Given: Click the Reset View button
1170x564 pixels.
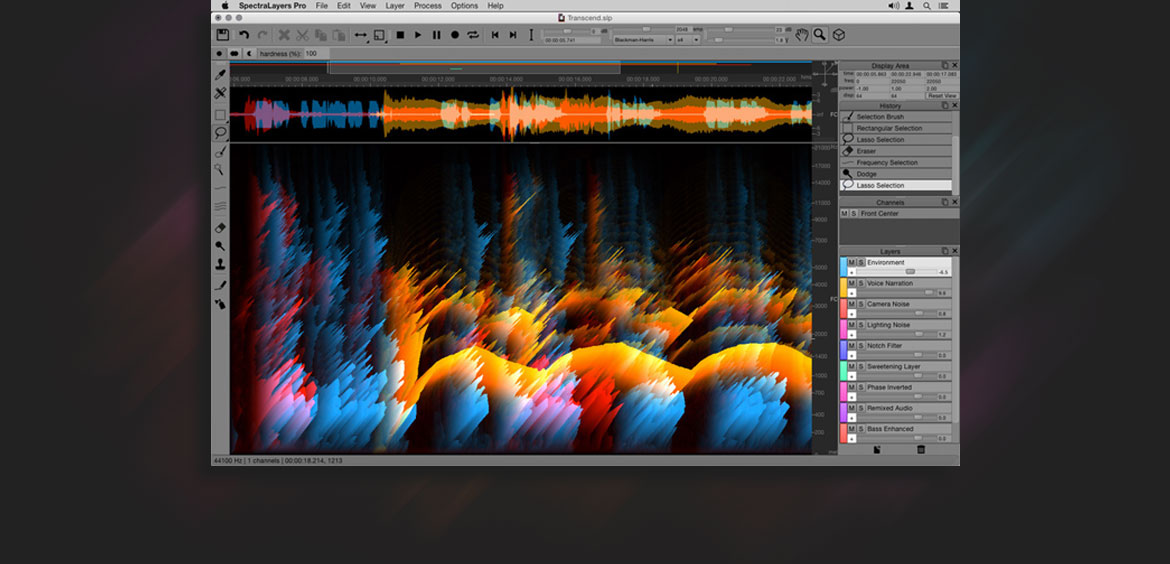Looking at the screenshot, I should pos(941,96).
